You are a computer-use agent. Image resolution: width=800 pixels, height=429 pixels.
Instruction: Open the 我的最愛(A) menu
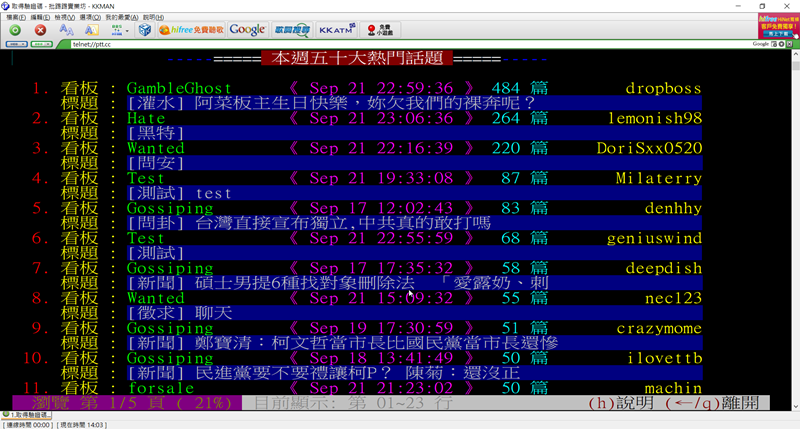pos(121,17)
